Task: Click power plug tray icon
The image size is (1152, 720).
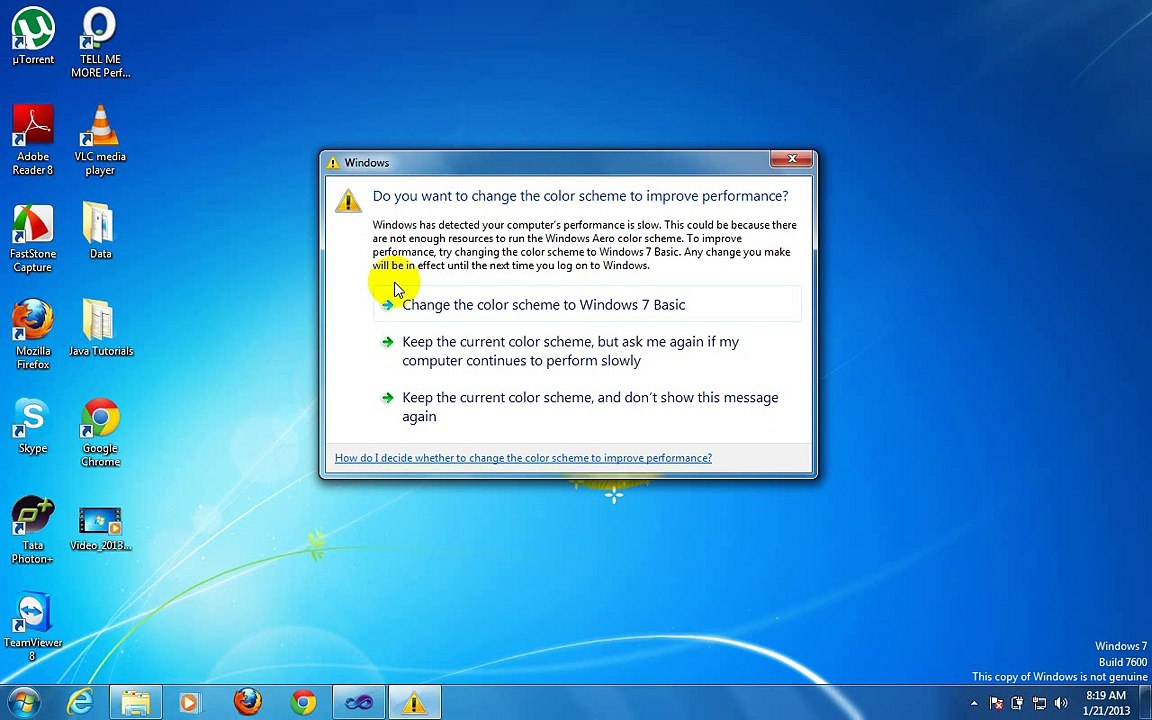Action: (x=1018, y=703)
